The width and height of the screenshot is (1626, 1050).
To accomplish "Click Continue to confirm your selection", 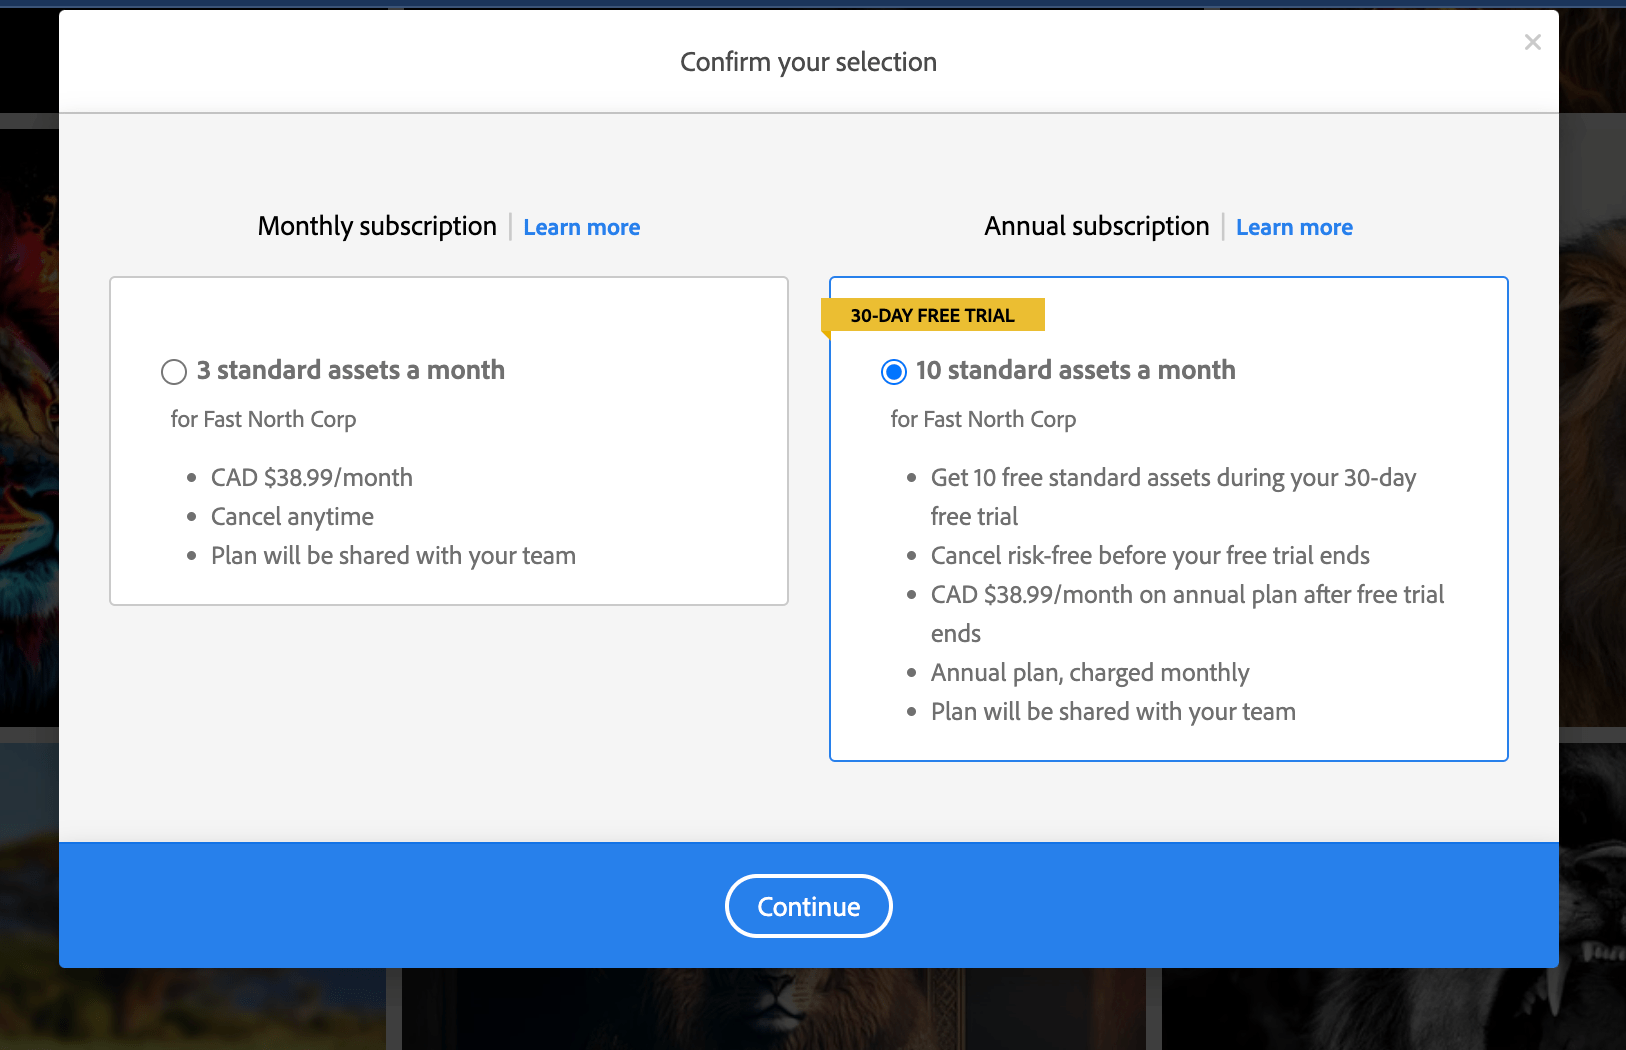I will point(808,906).
